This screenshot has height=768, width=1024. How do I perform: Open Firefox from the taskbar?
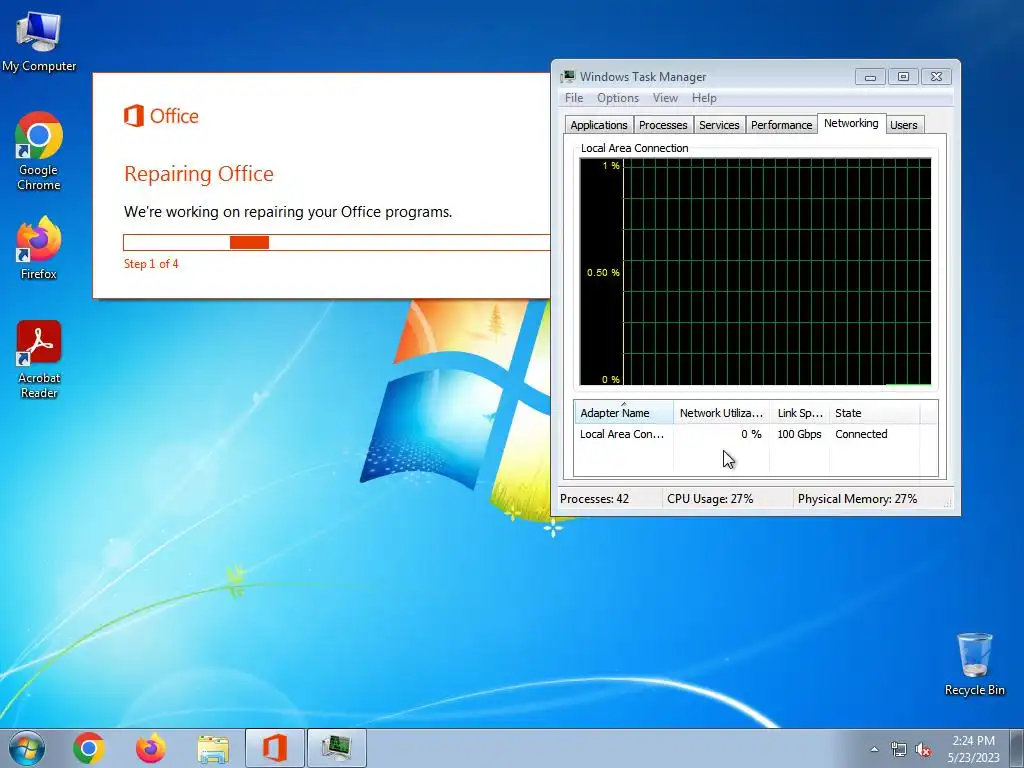pos(151,748)
